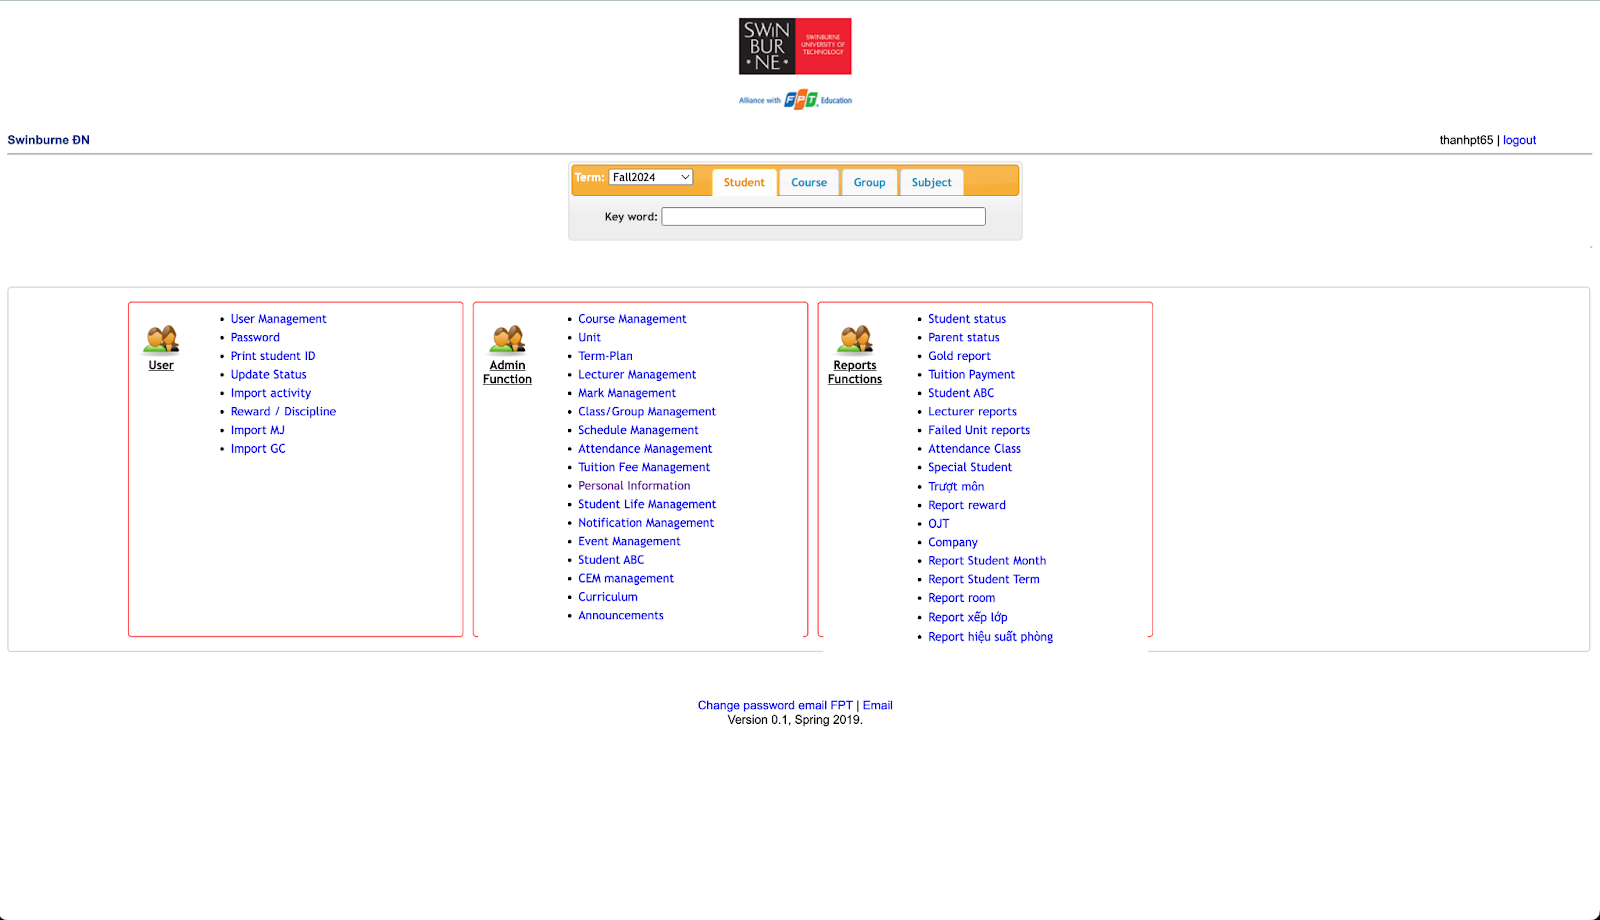Open Report Student Month
1600x920 pixels.
[x=987, y=560]
